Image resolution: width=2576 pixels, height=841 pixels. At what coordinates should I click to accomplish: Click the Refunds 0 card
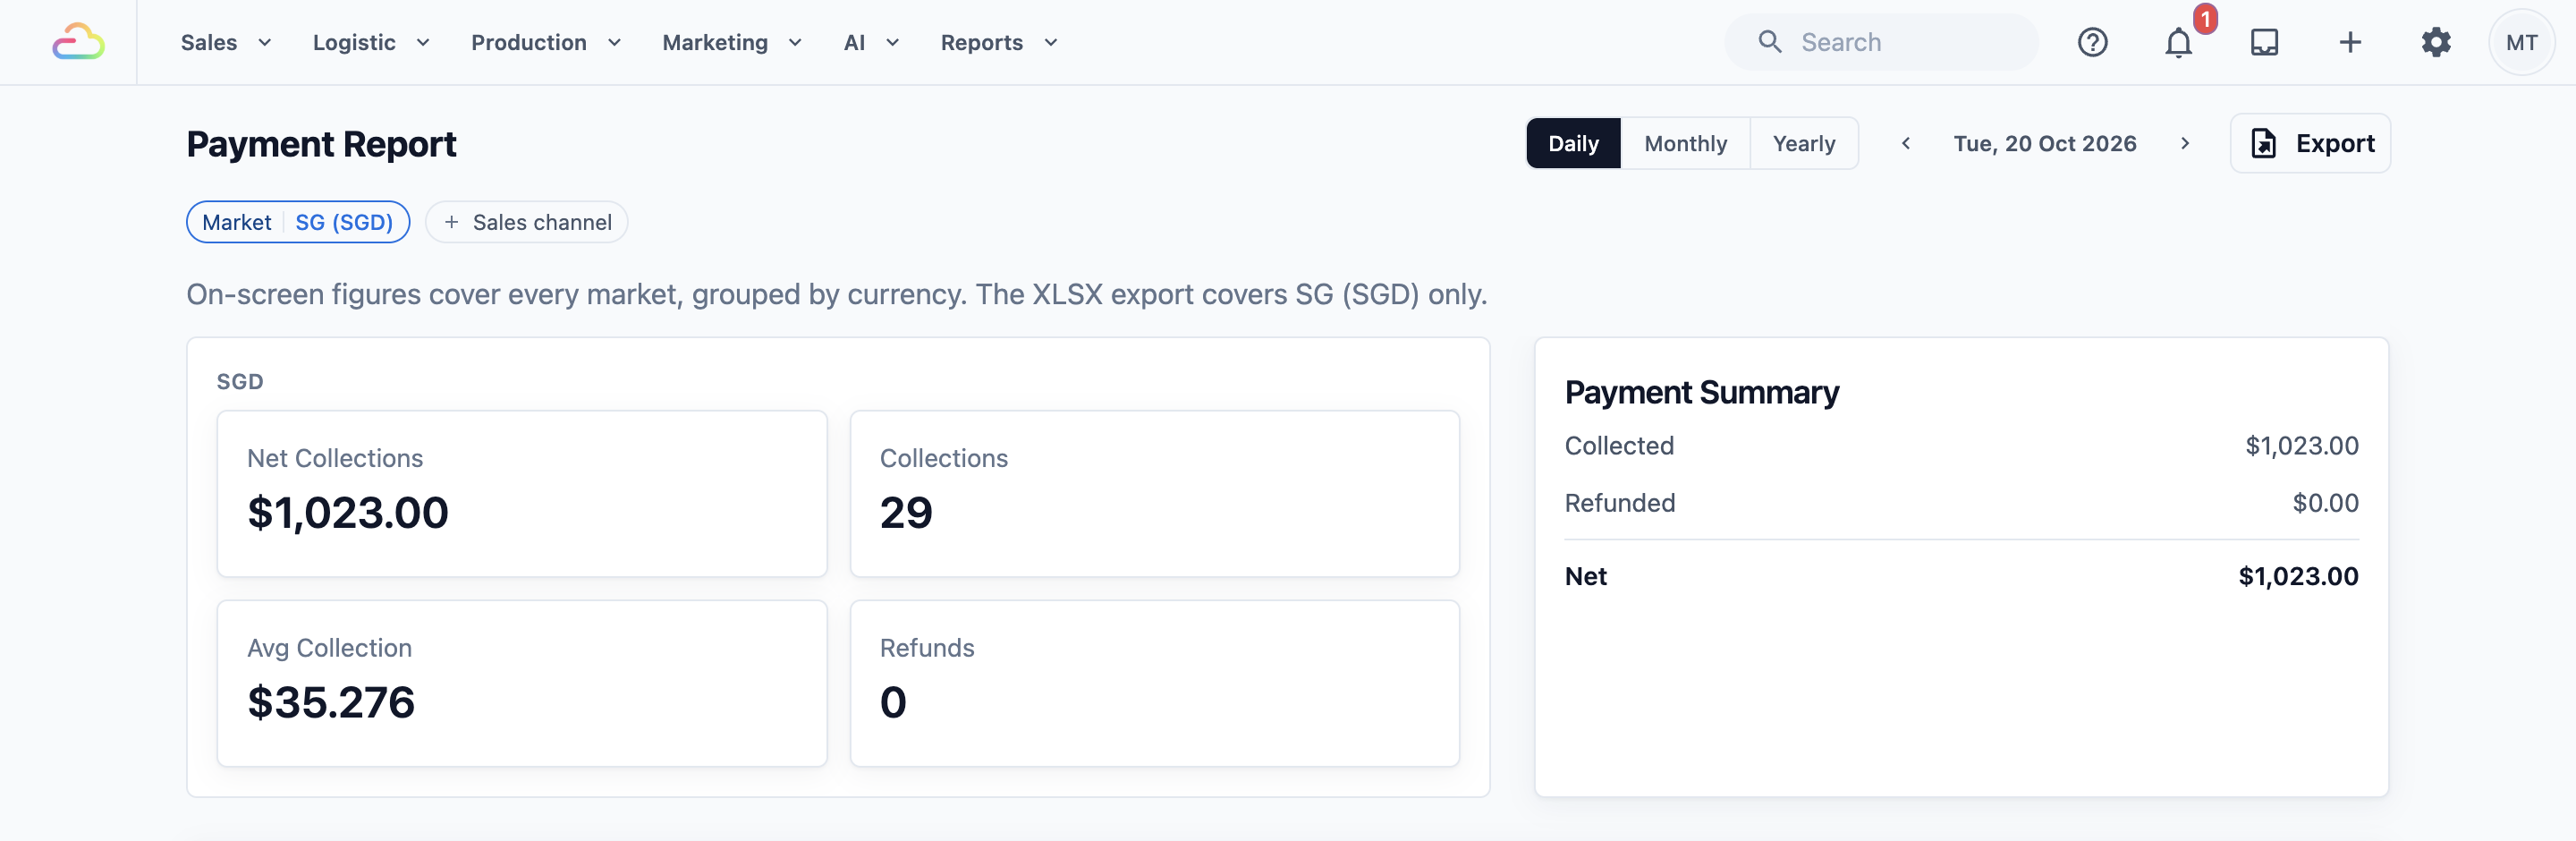pyautogui.click(x=1154, y=683)
